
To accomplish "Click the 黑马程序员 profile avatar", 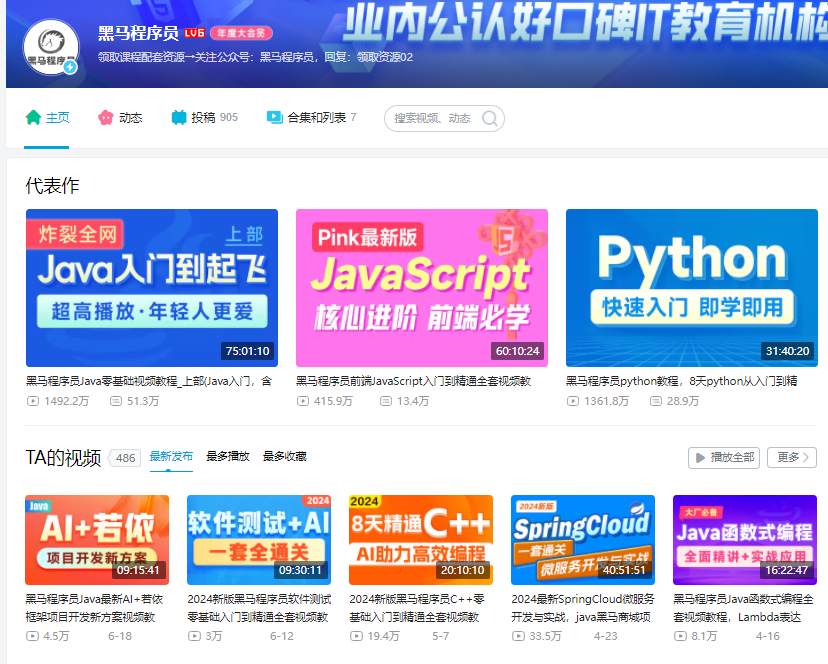I will 50,46.
